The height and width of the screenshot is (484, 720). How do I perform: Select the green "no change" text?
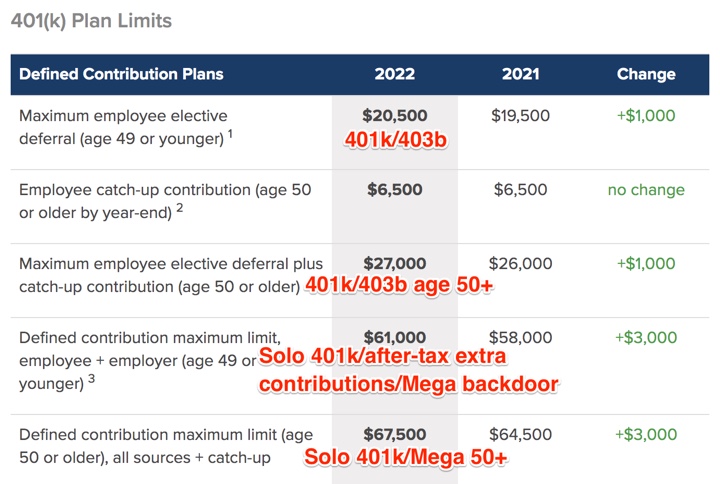646,190
